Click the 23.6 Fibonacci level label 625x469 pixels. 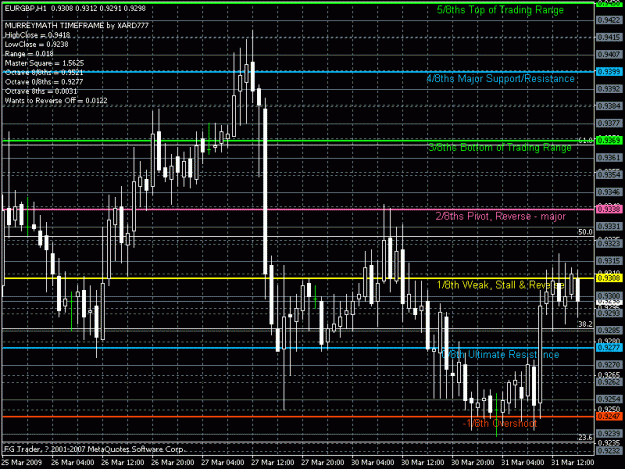coord(585,438)
